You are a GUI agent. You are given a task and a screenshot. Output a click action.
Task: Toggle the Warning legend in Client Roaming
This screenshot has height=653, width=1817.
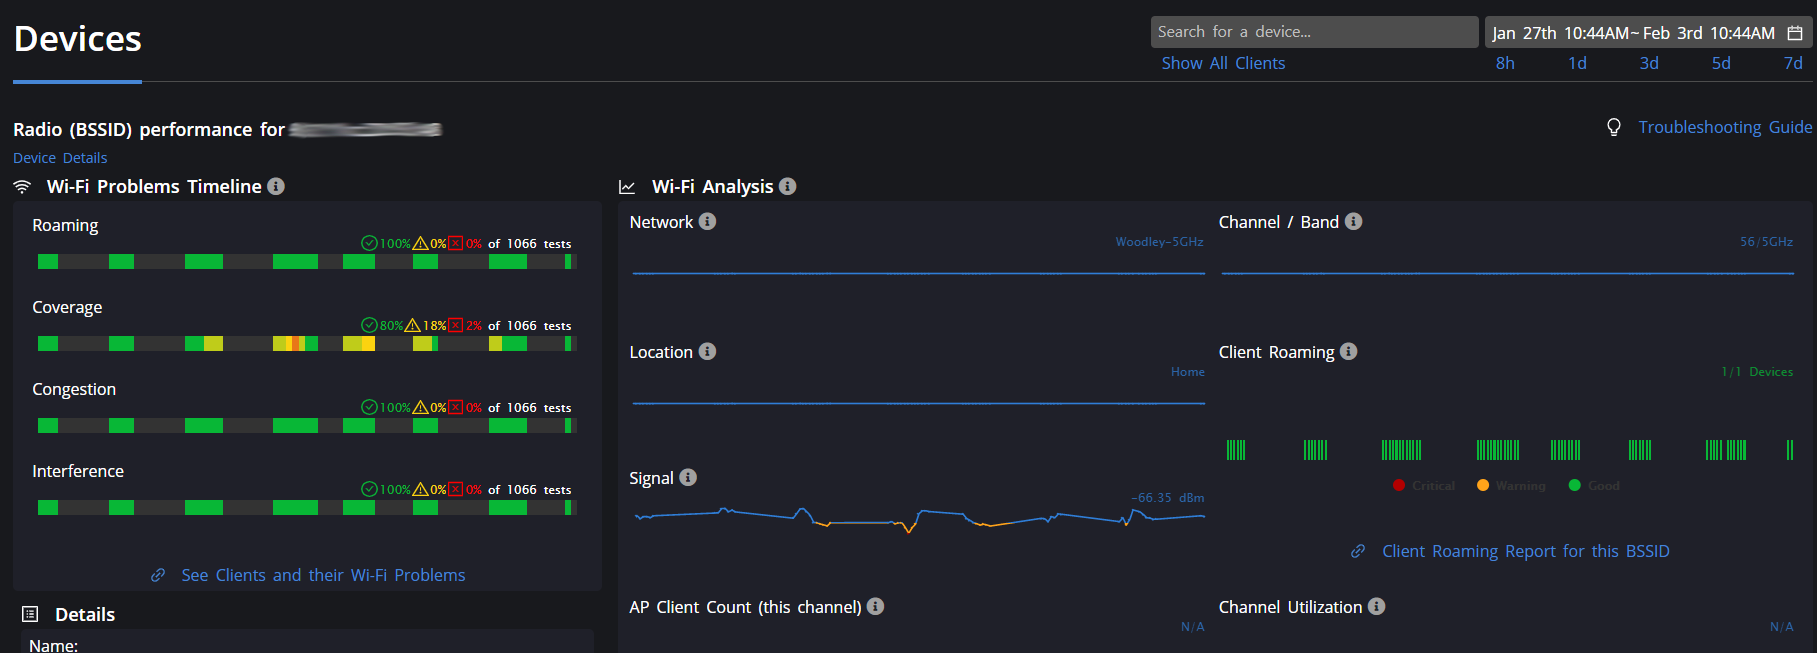(1511, 486)
